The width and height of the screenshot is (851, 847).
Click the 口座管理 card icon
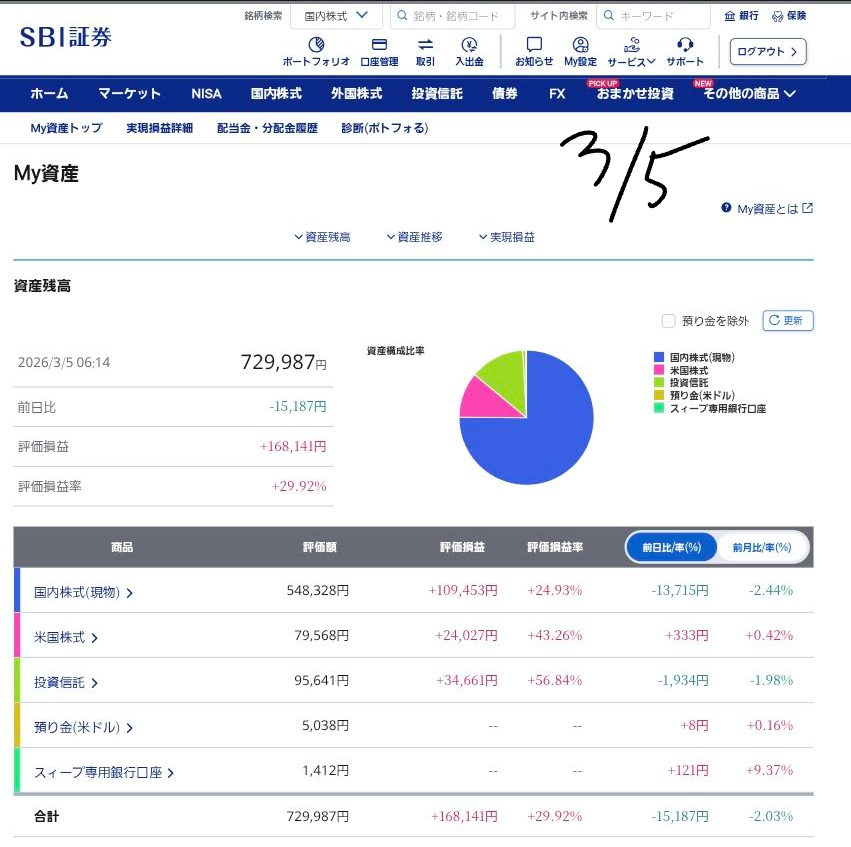(379, 45)
